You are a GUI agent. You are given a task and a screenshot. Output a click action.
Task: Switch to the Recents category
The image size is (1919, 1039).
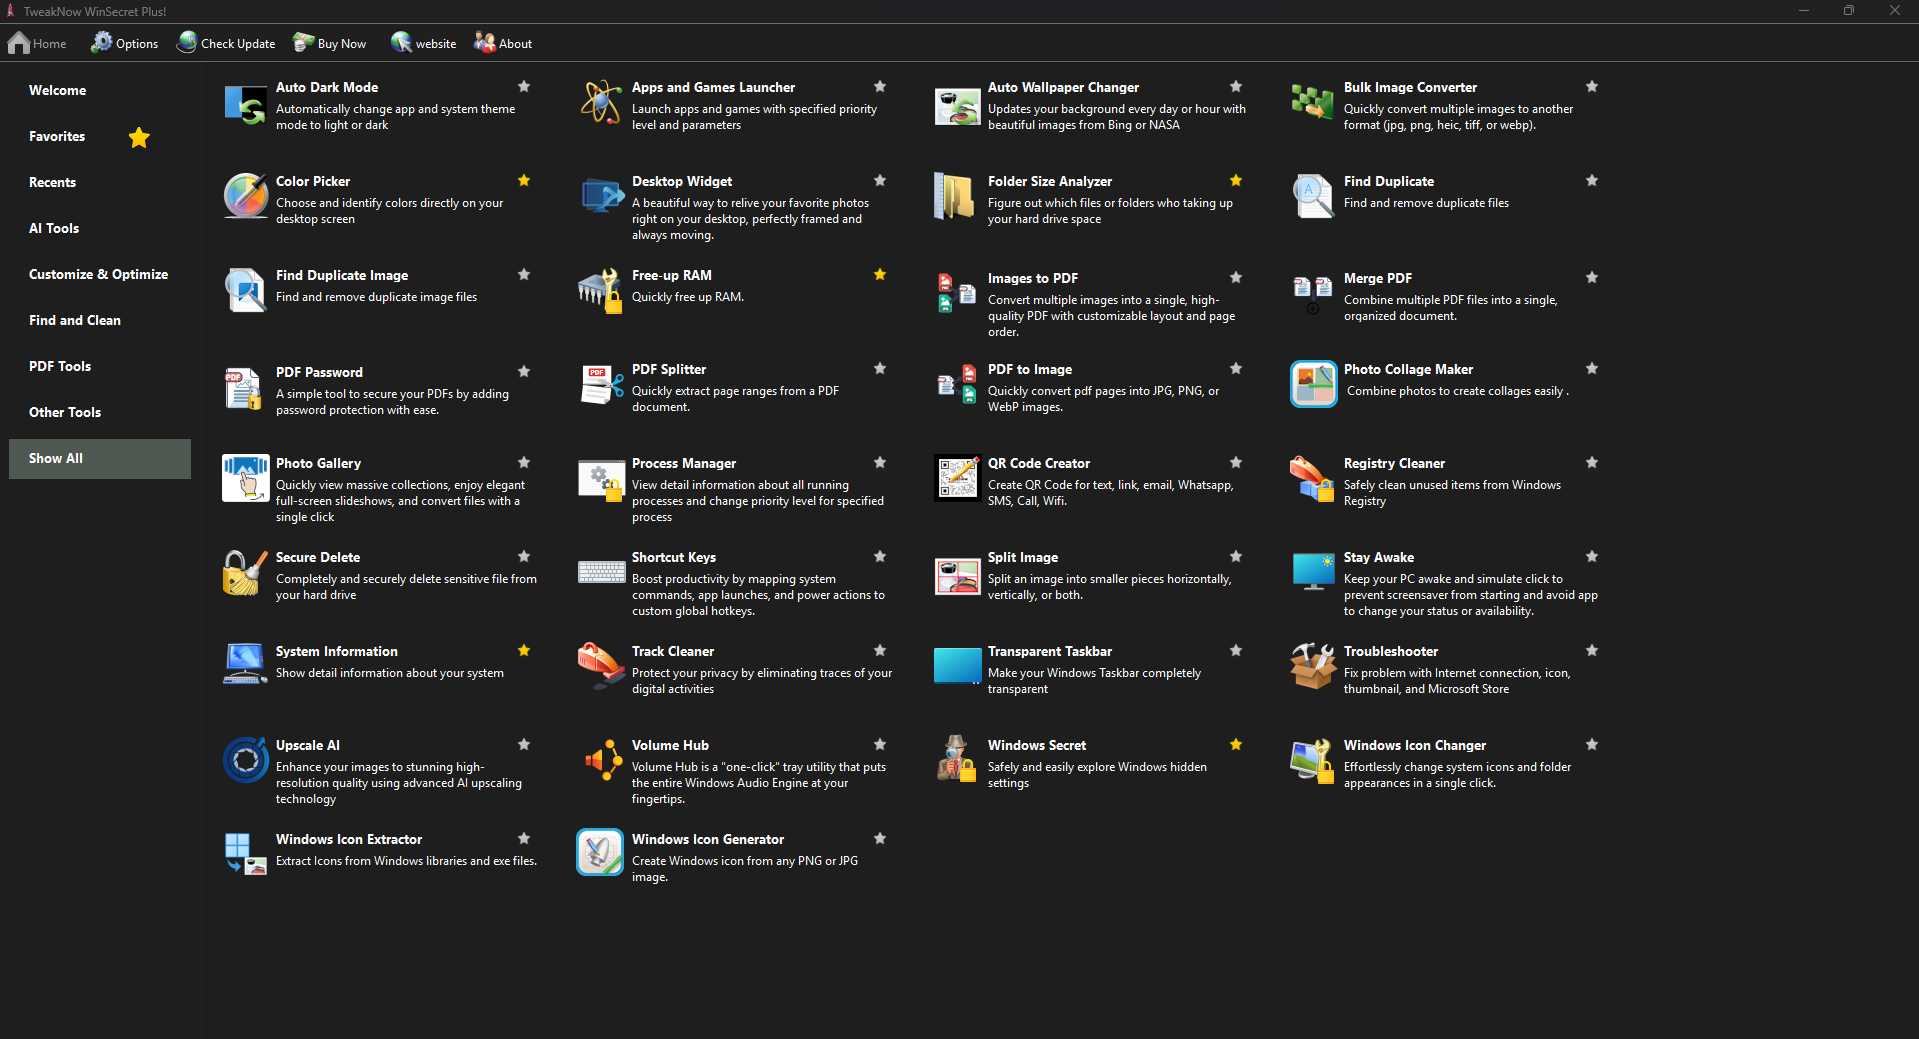click(100, 183)
